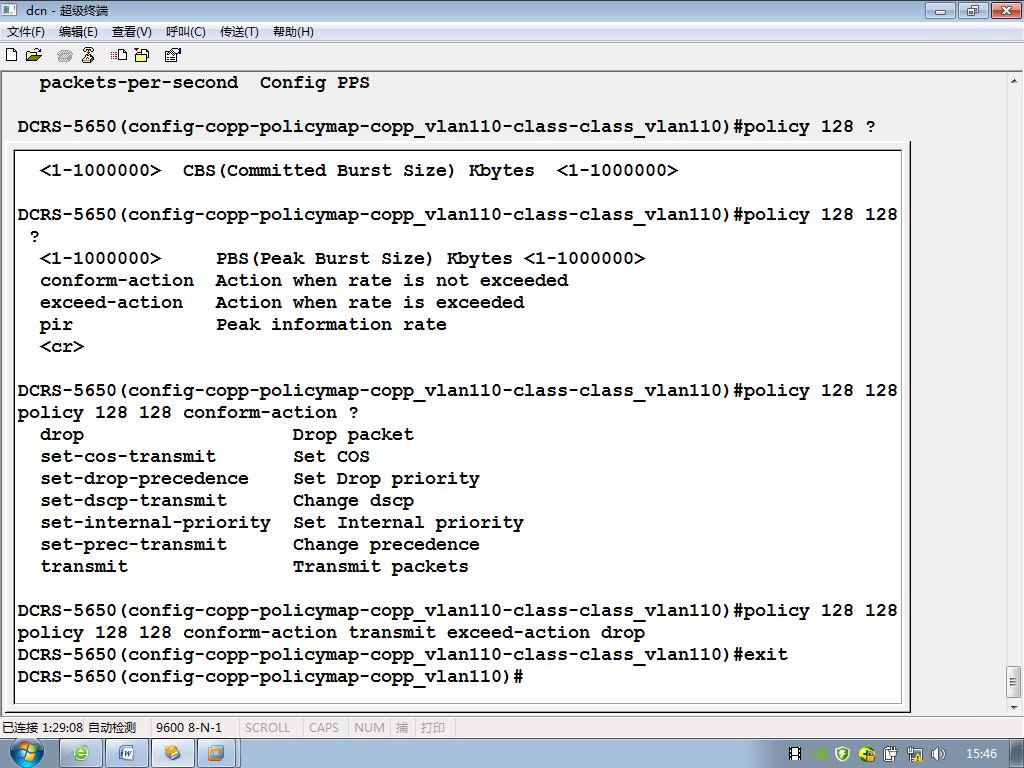Click the 打印 status indicator
1024x768 pixels.
[x=432, y=727]
